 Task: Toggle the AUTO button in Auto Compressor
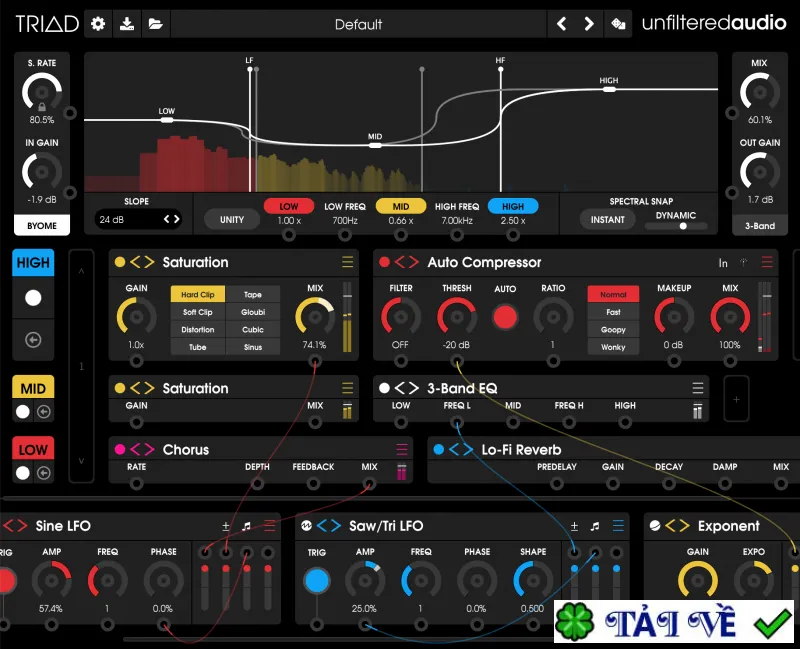tap(505, 317)
